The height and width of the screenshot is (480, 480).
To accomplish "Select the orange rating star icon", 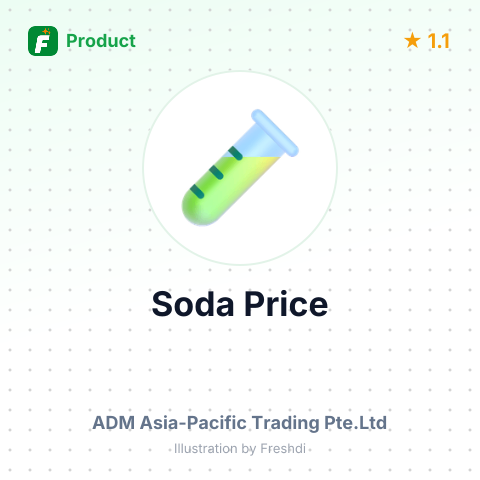I will (x=412, y=41).
